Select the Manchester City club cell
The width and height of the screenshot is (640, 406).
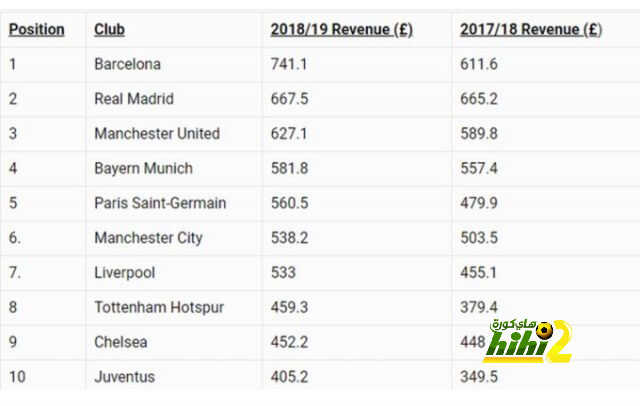tap(149, 238)
